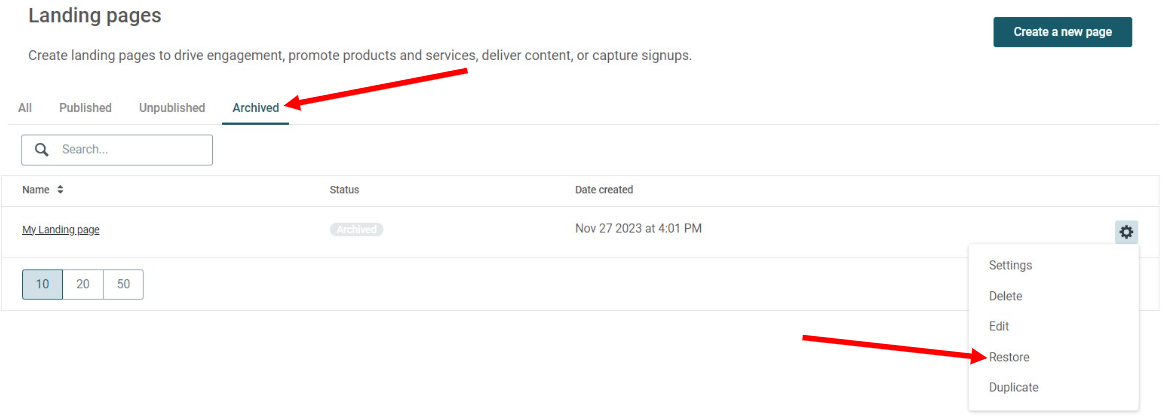Set page size to 20
This screenshot has height=418, width=1166.
coord(83,284)
